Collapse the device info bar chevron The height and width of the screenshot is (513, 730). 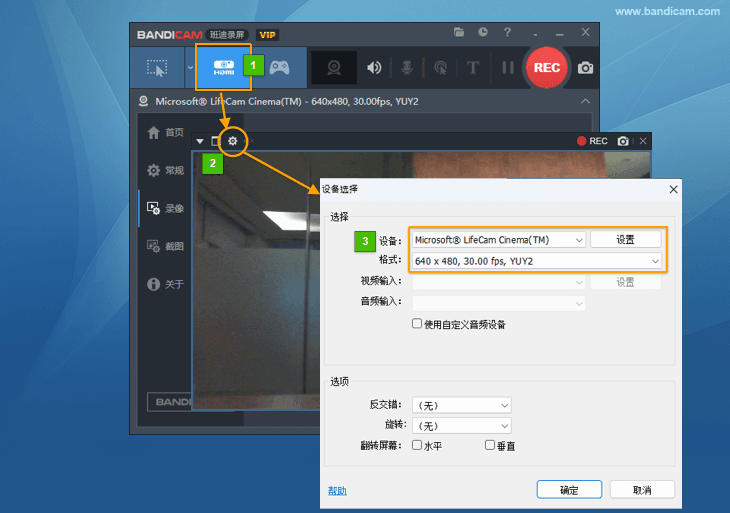[585, 101]
